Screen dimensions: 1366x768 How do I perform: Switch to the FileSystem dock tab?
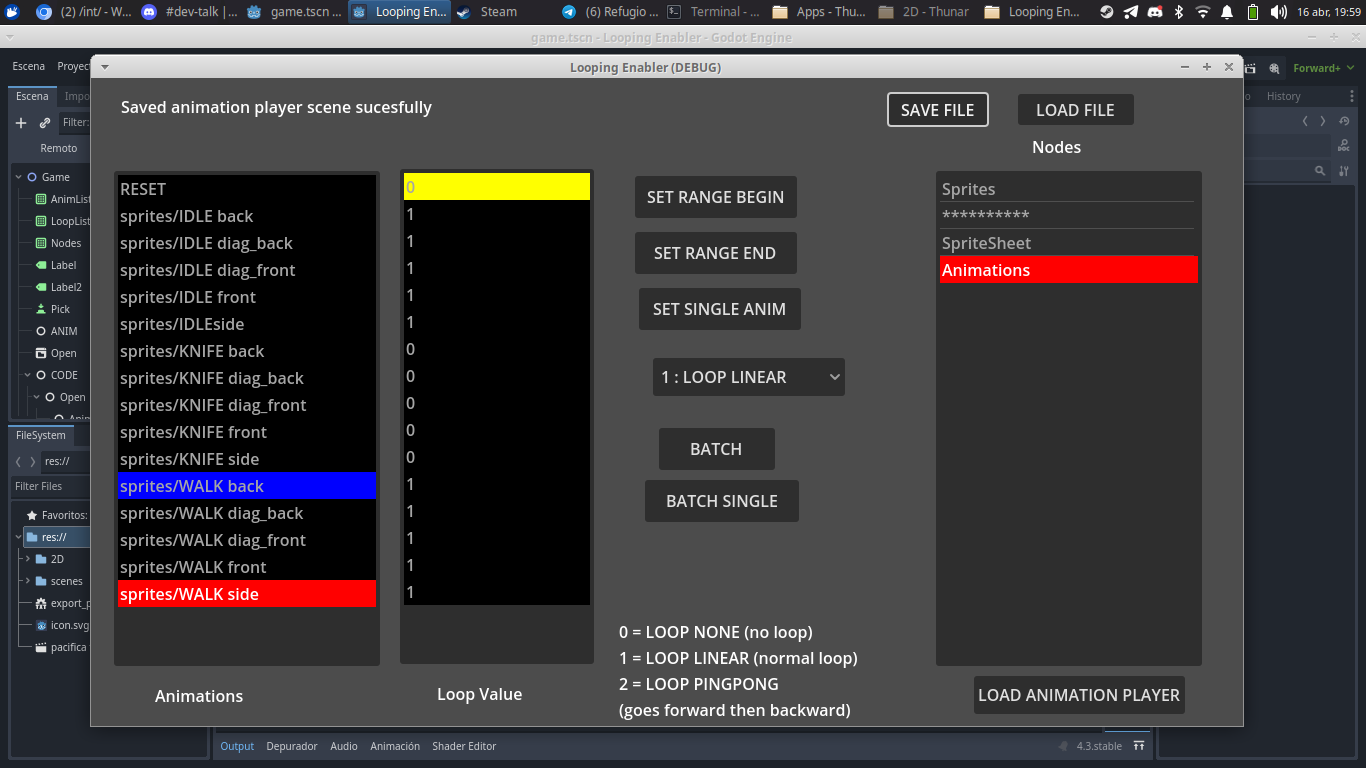pos(41,435)
